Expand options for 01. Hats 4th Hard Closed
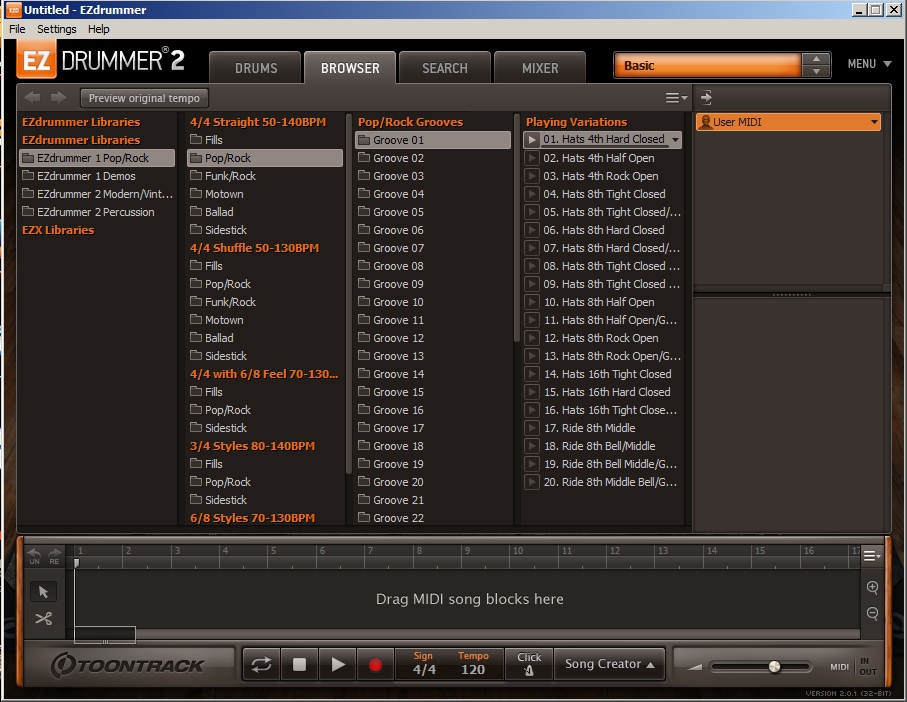This screenshot has height=702, width=907. pyautogui.click(x=675, y=140)
